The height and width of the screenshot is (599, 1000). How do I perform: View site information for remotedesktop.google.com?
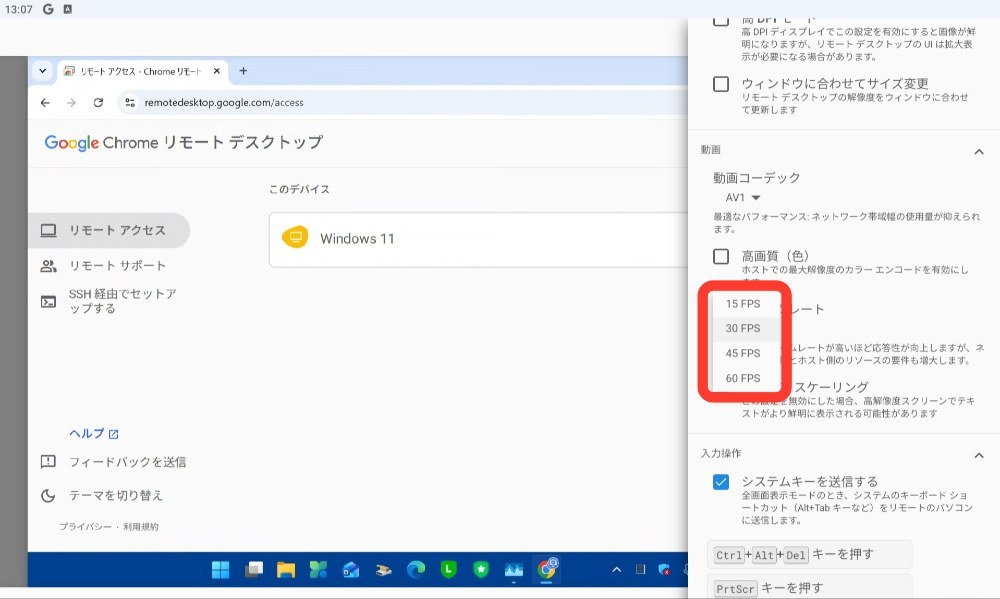pos(130,103)
